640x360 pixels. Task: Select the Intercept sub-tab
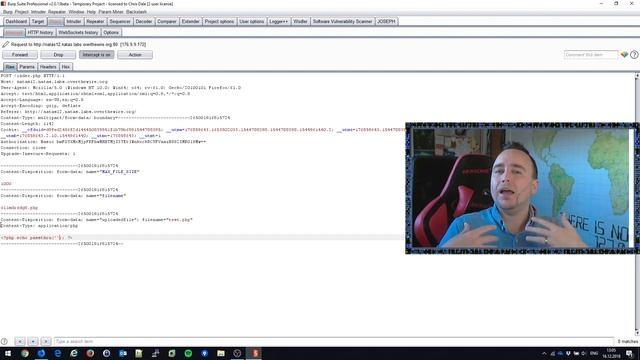14,32
